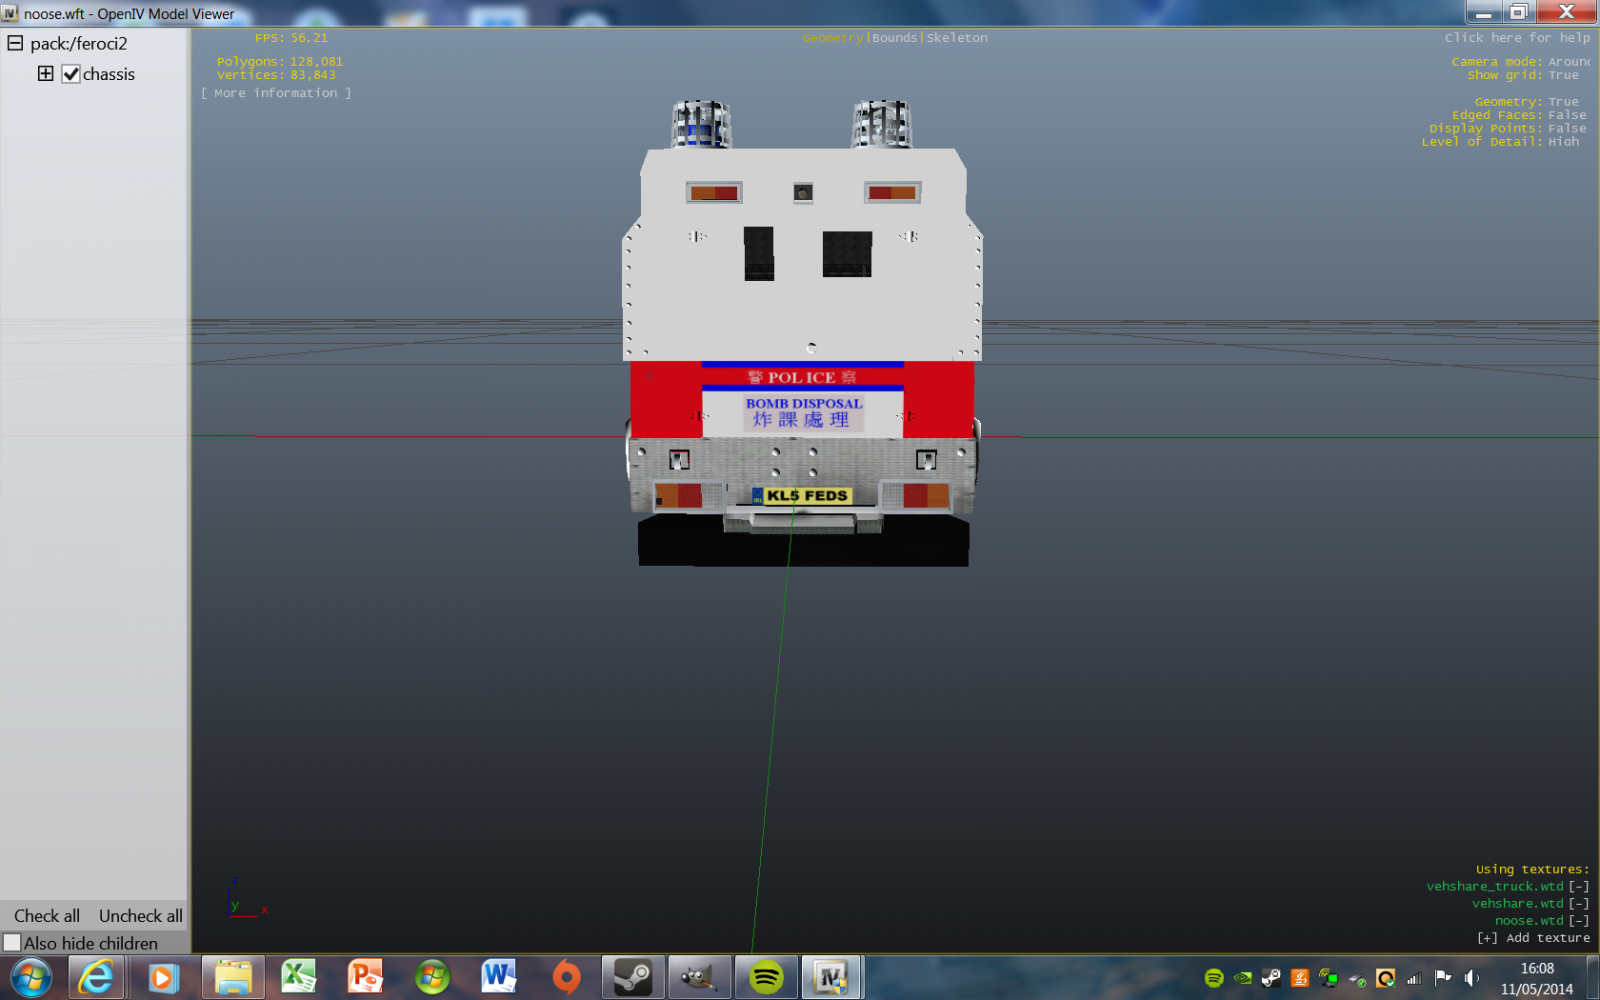The image size is (1600, 1000).
Task: Remove vehshare_truck.wtd texture with its [-] icon
Action: 1578,887
